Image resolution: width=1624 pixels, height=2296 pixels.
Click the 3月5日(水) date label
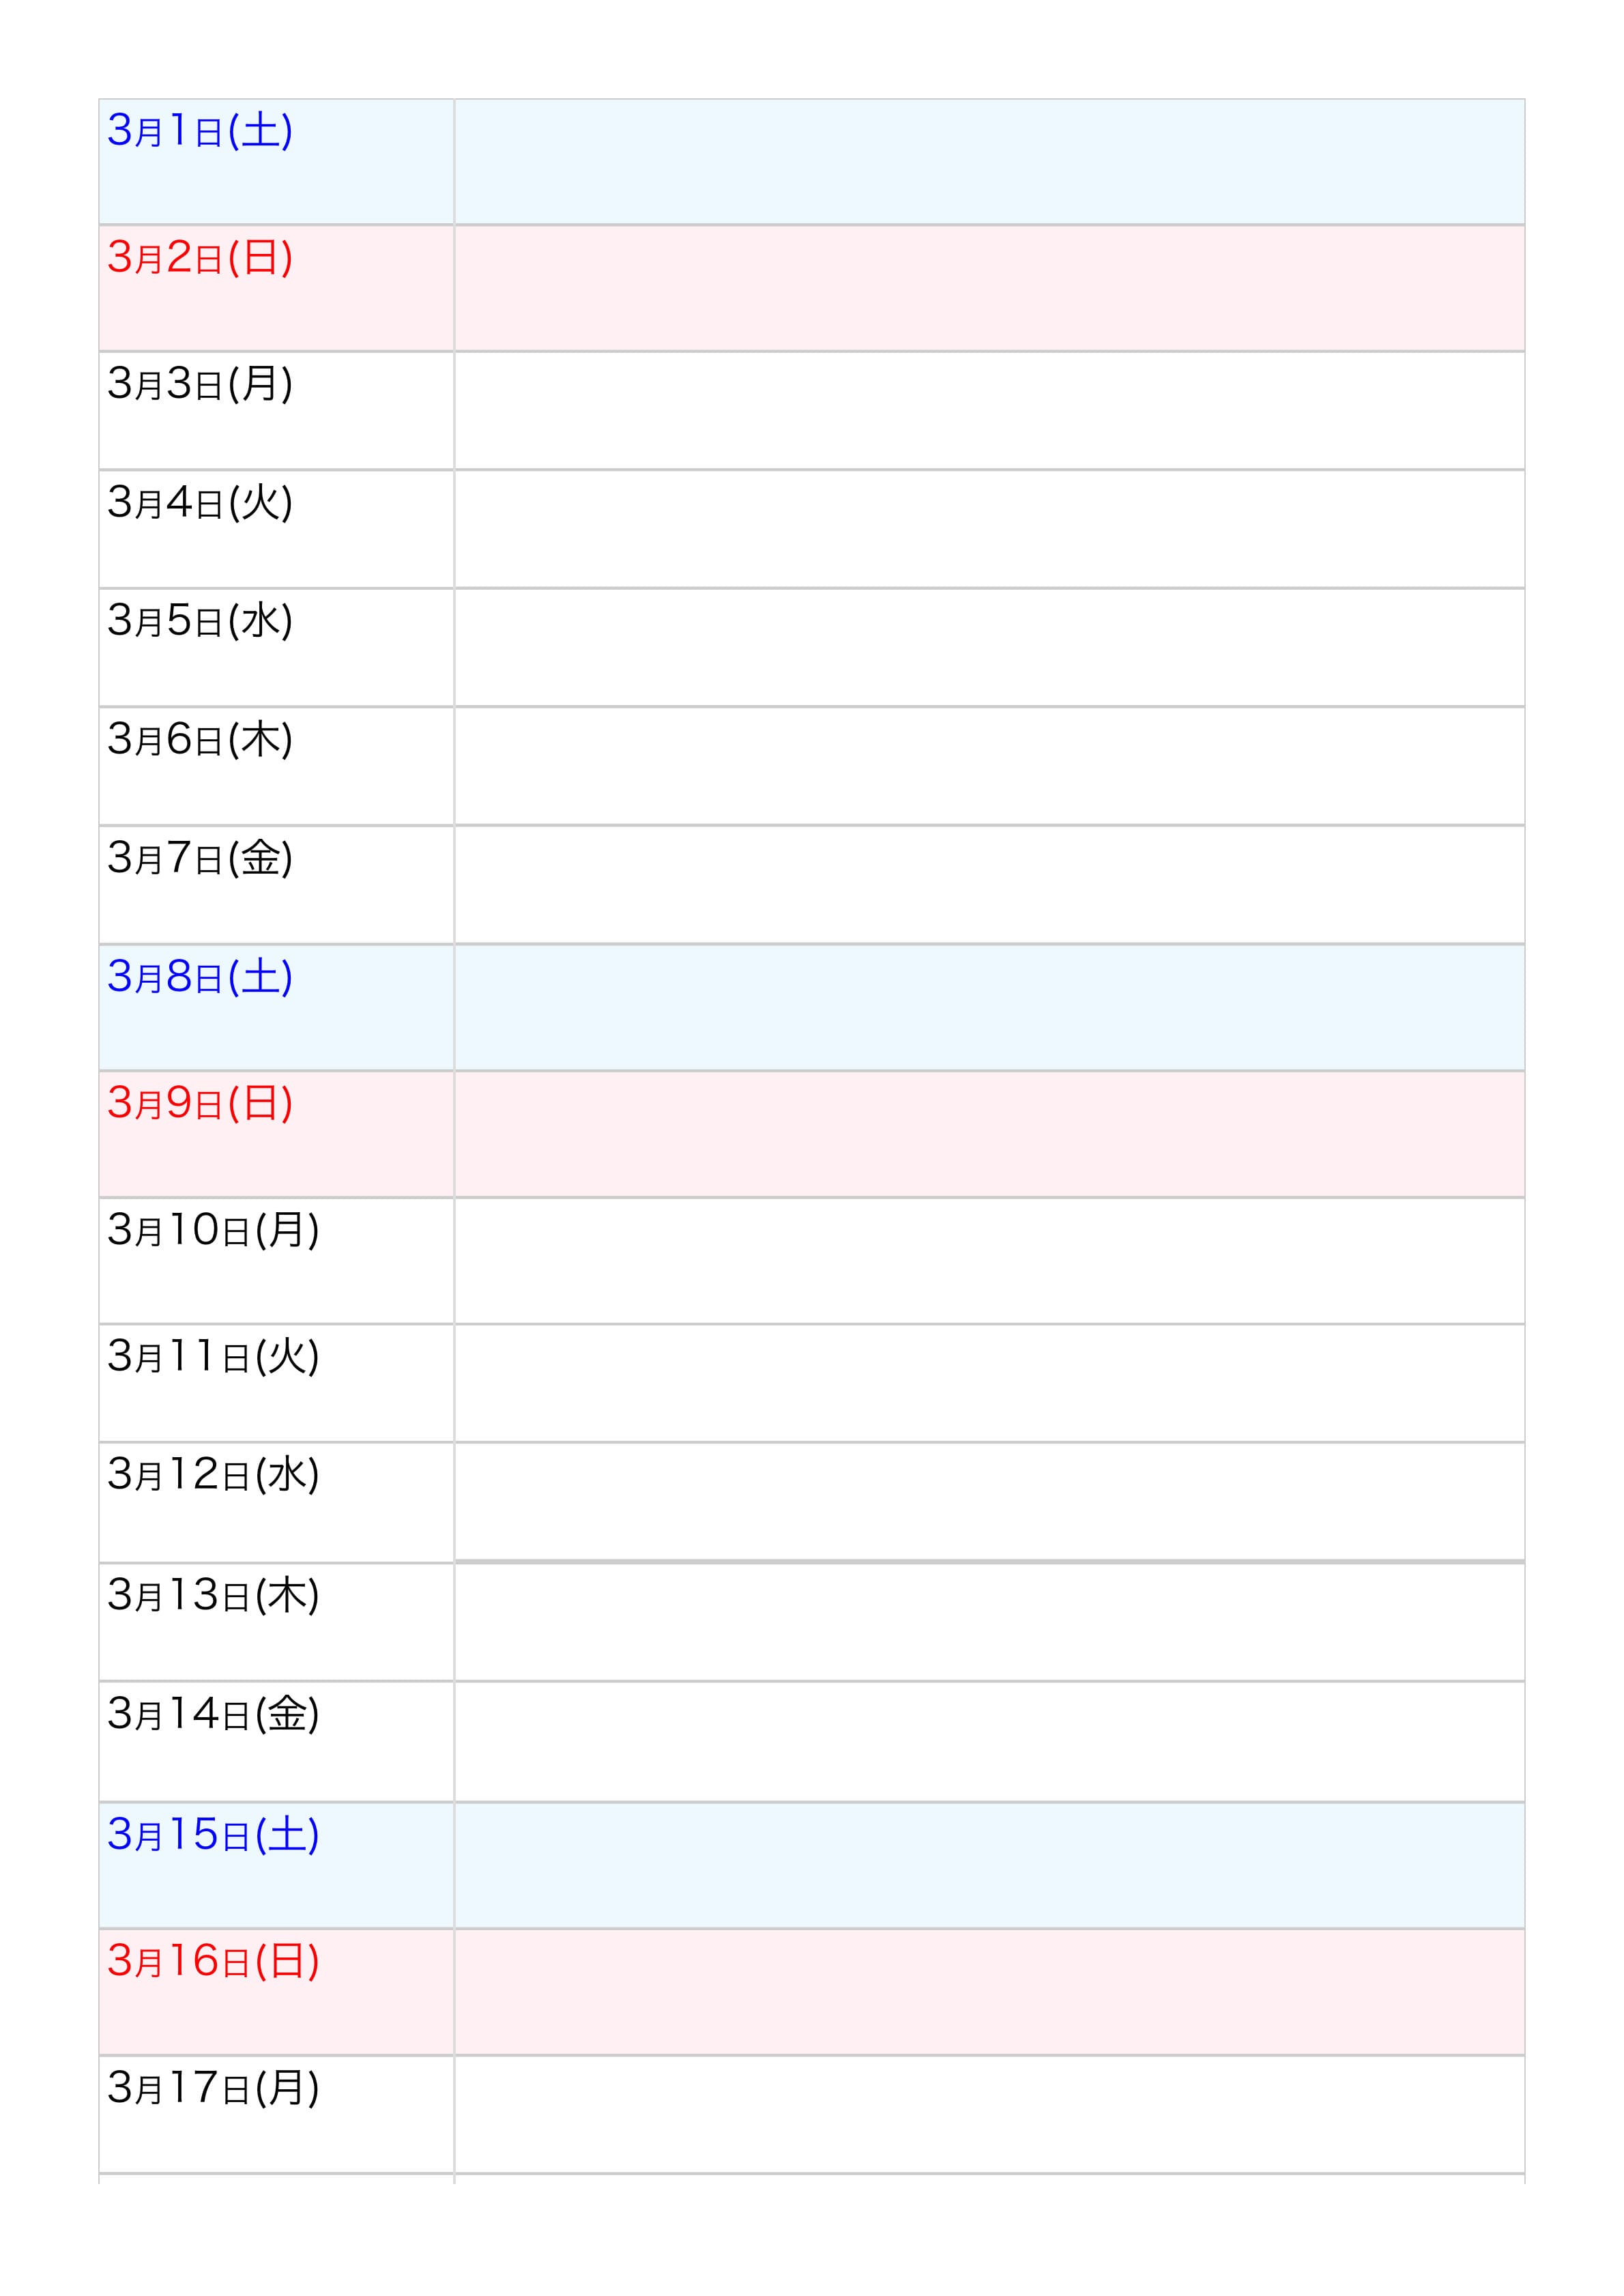[x=200, y=621]
